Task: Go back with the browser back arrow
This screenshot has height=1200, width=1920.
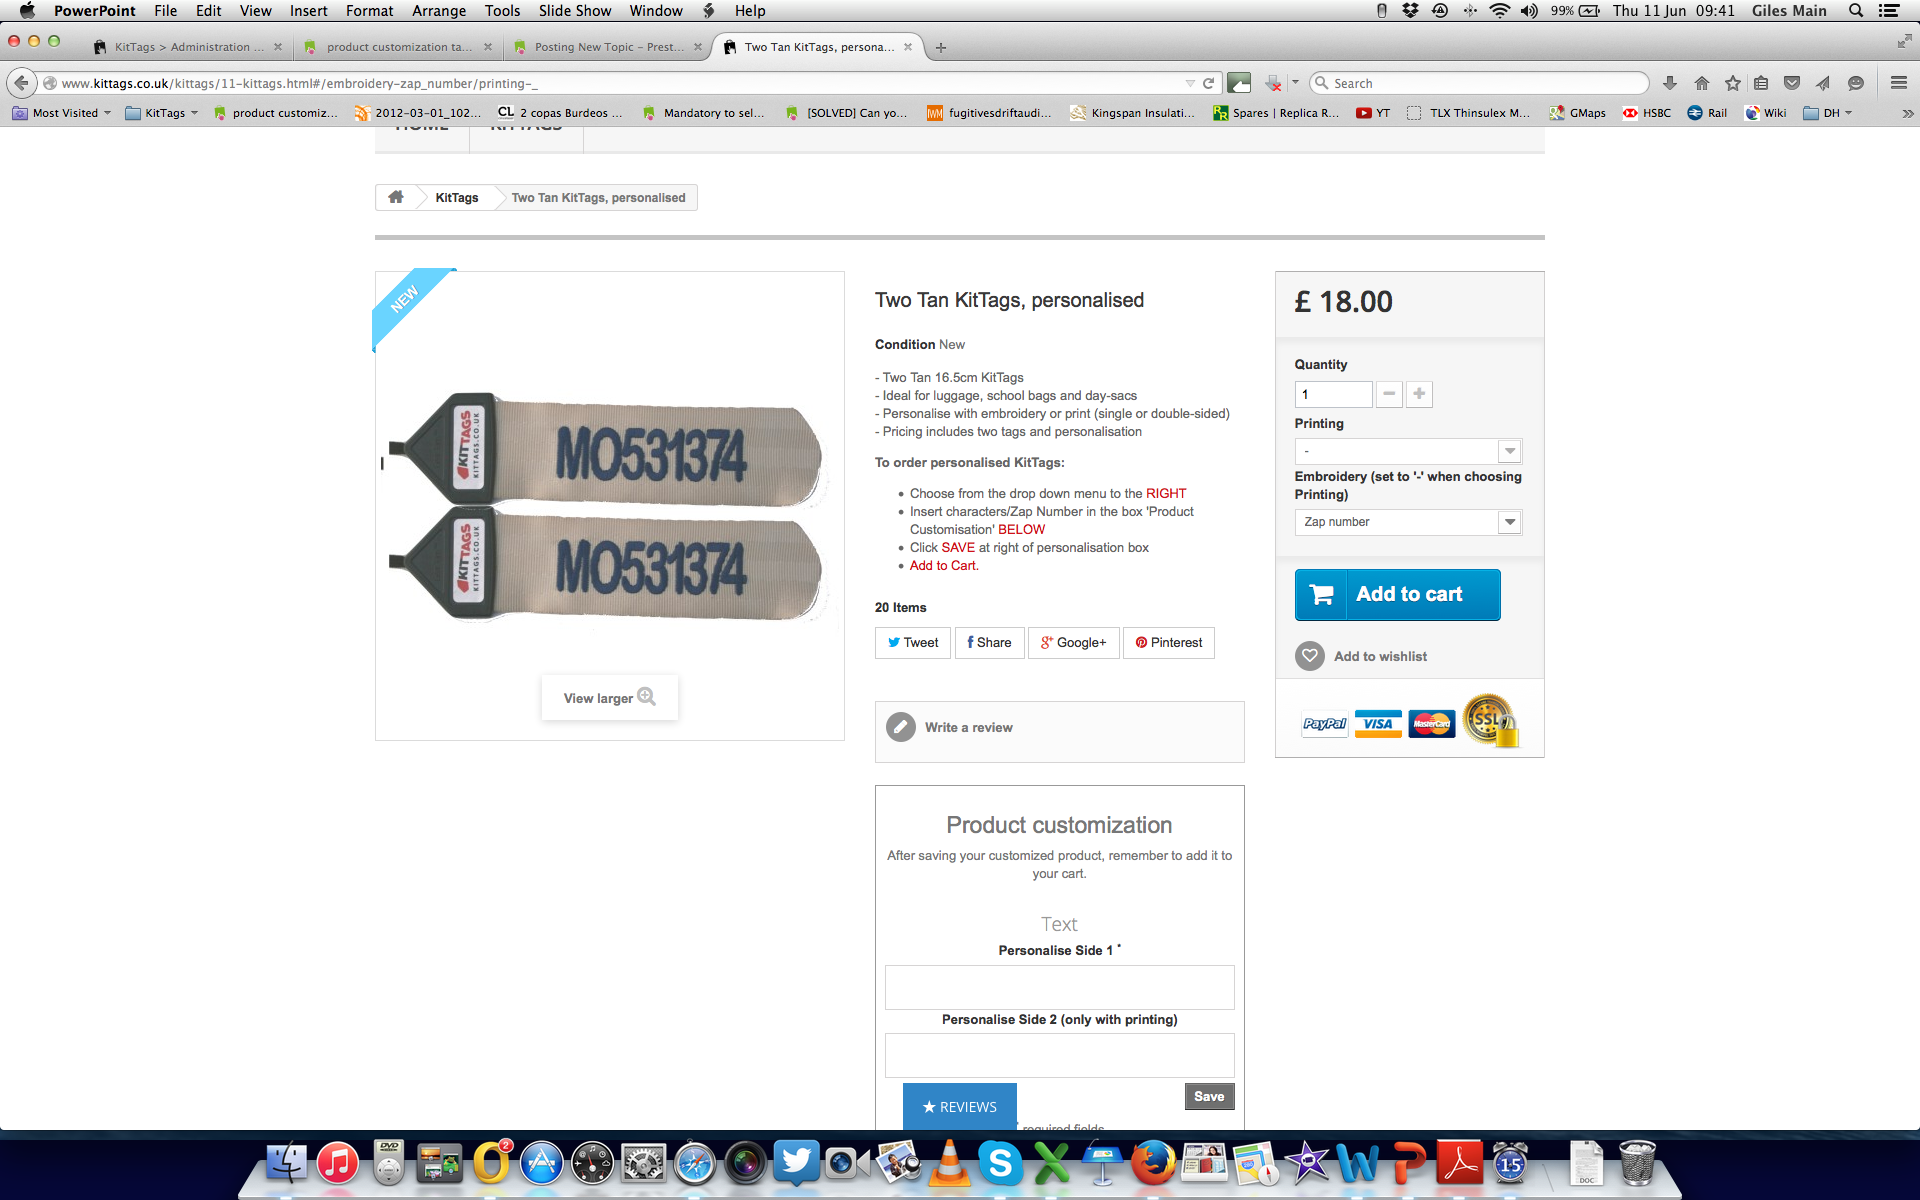Action: (21, 83)
